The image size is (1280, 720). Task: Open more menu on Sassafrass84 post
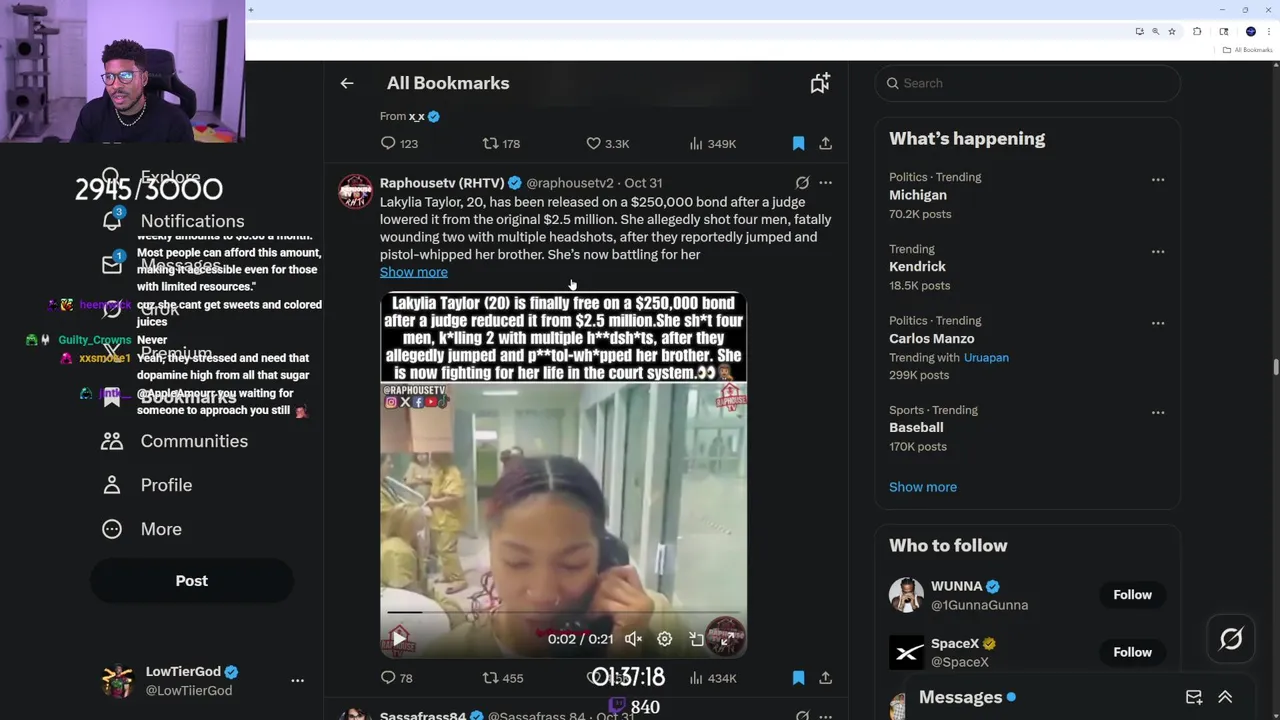(x=825, y=715)
